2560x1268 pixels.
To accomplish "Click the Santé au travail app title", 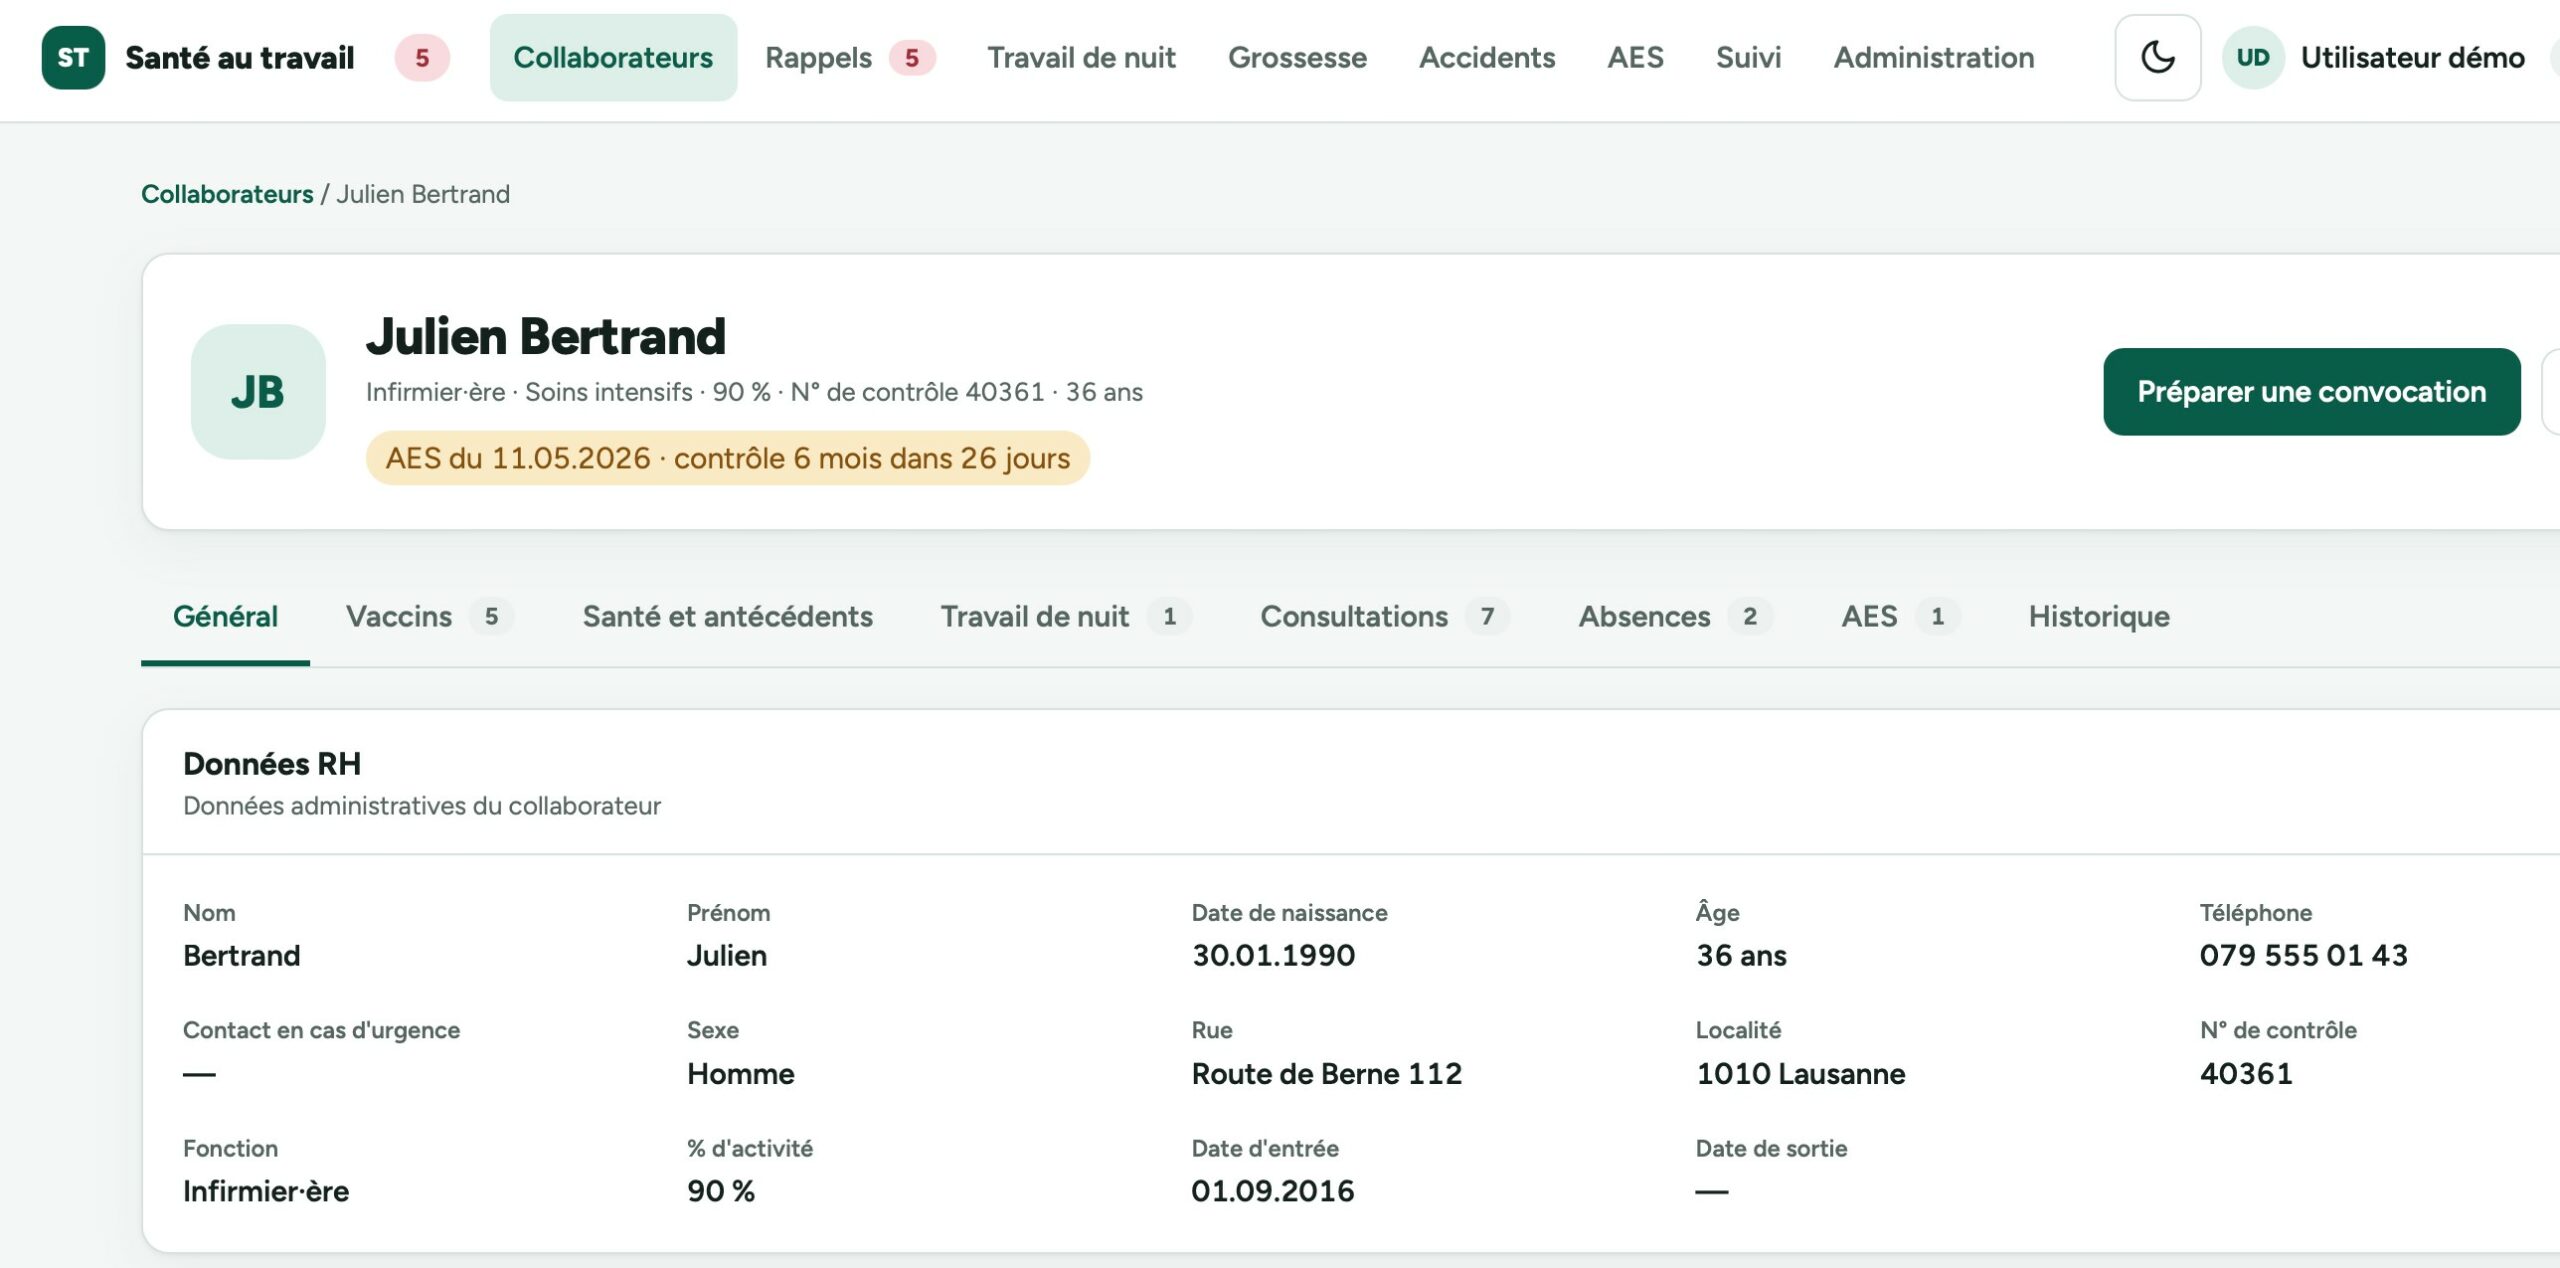I will (239, 57).
